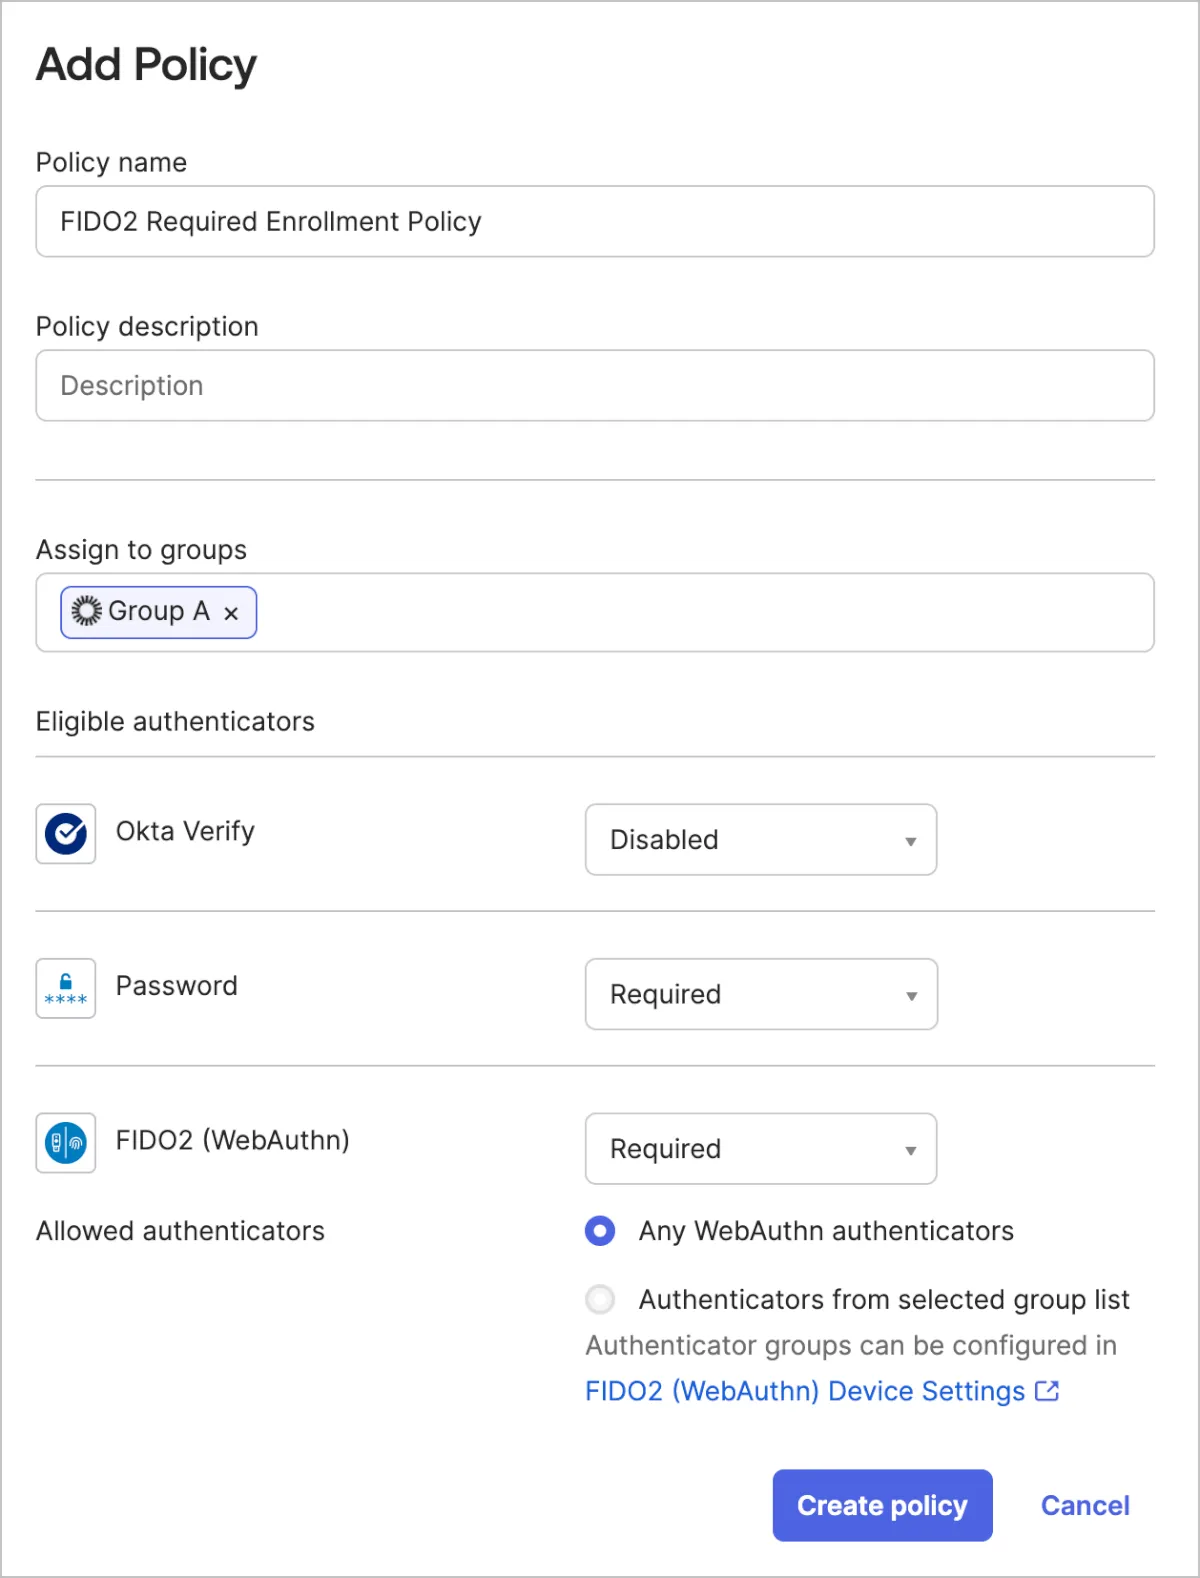Open the Okta Verify Disabled dropdown
Screen dimensions: 1200x1578
coord(761,839)
